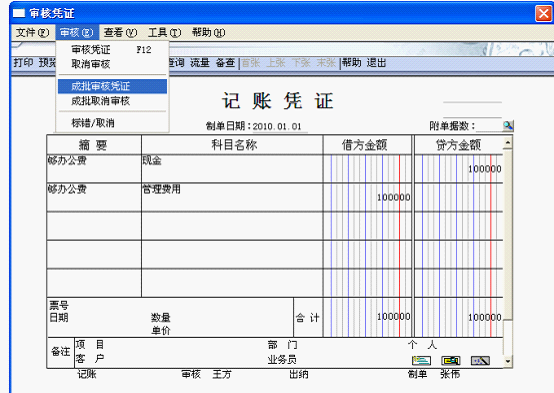Click the 出纳 label at the bottom
Image resolution: width=554 pixels, height=393 pixels.
click(x=299, y=374)
